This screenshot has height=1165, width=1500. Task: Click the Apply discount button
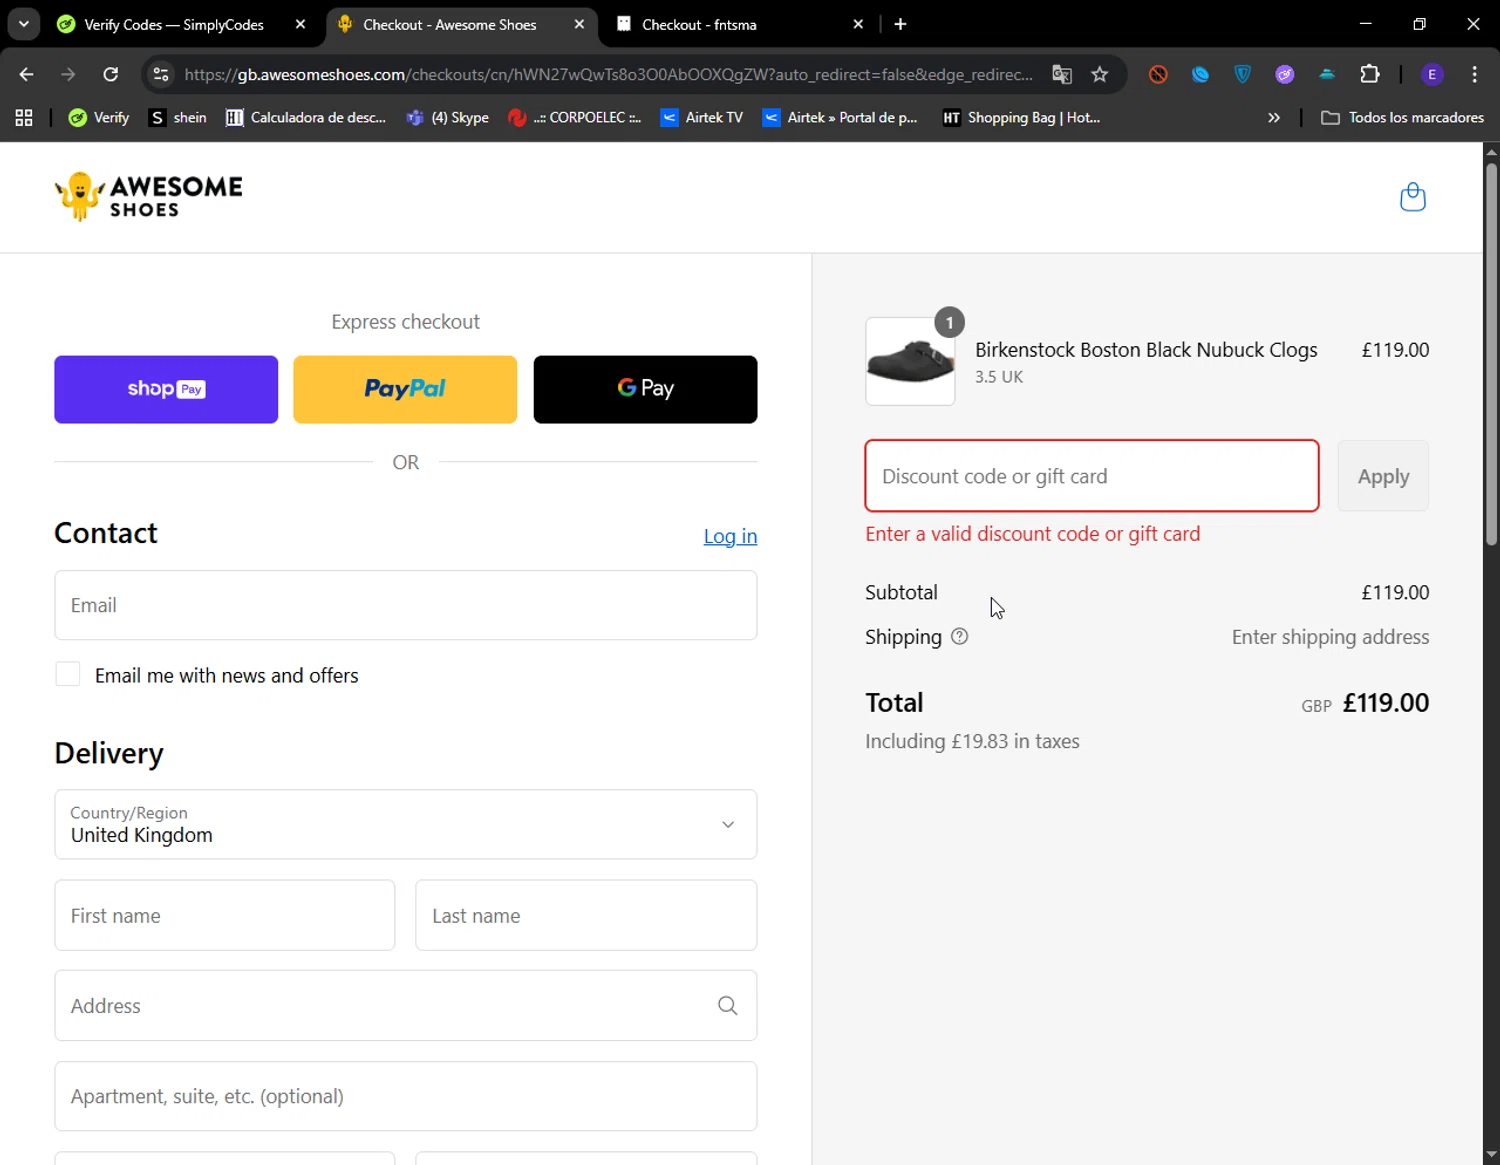(1383, 476)
